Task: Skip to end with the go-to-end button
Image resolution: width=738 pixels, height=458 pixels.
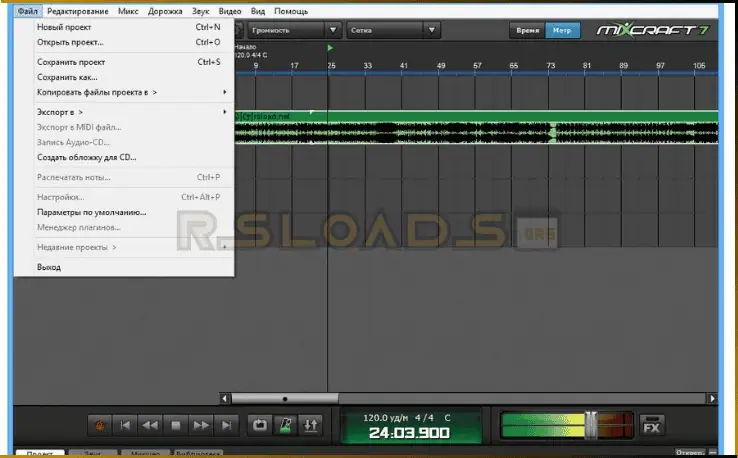Action: (x=227, y=425)
